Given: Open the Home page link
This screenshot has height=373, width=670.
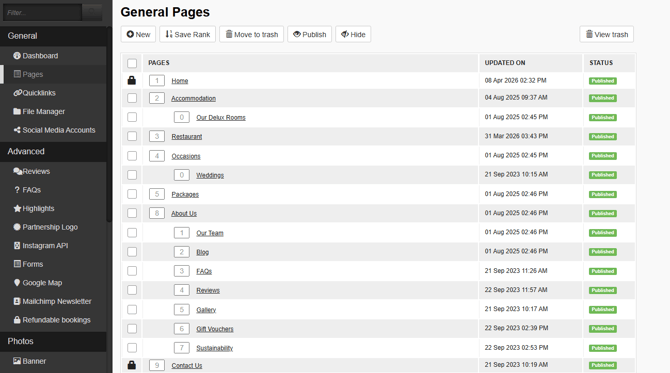Looking at the screenshot, I should tap(179, 81).
